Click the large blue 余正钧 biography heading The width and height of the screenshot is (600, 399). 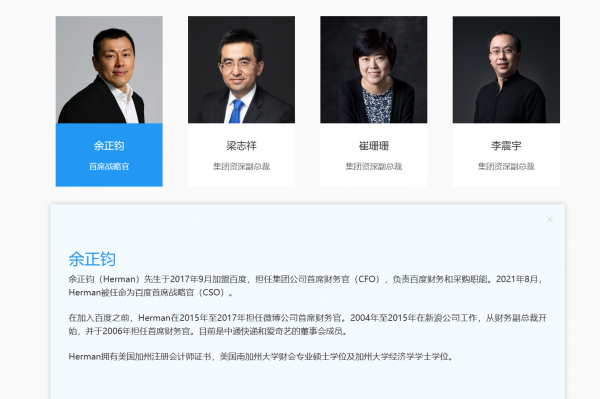(92, 259)
